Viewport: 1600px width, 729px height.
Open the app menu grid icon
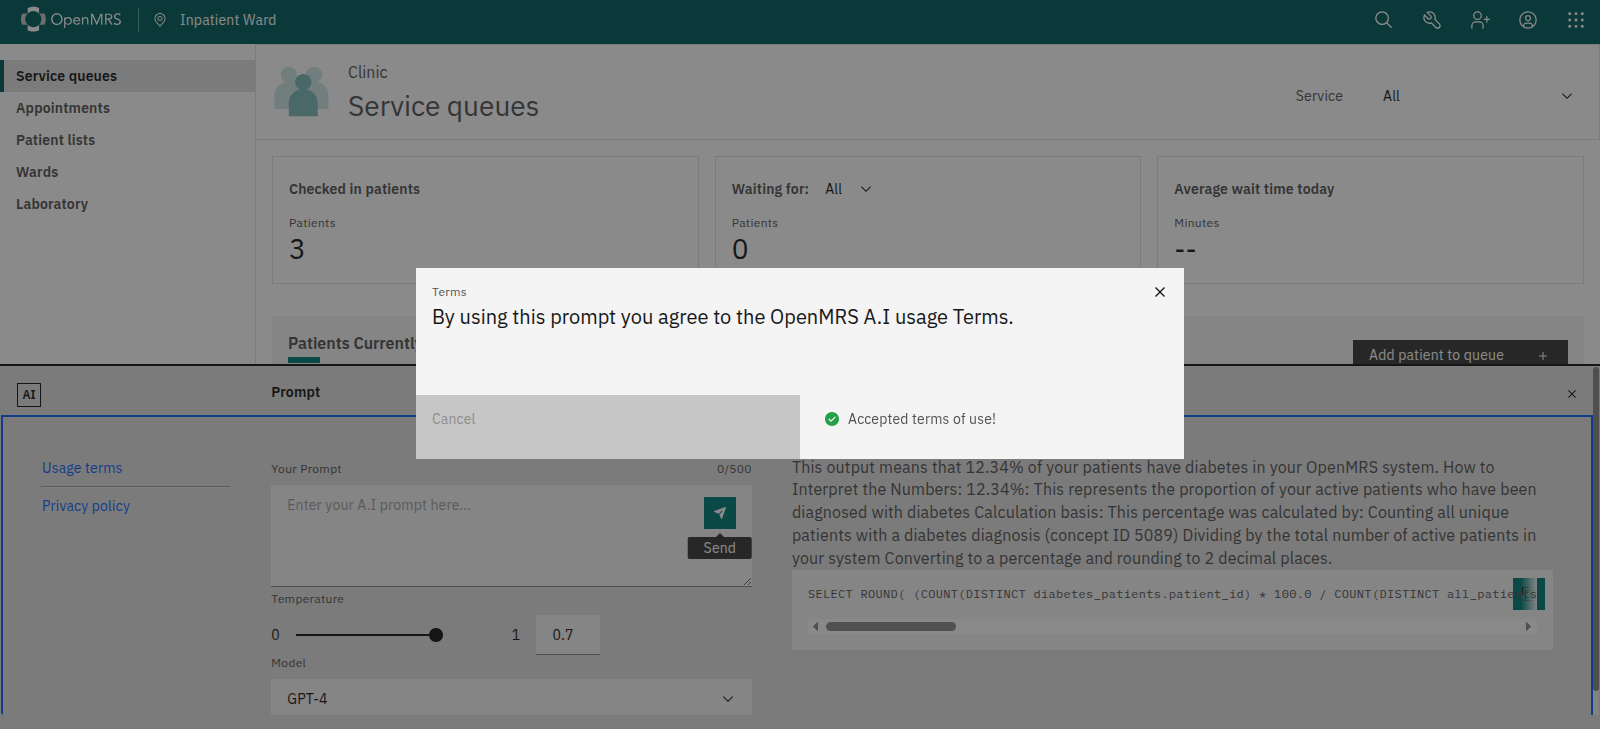1576,20
